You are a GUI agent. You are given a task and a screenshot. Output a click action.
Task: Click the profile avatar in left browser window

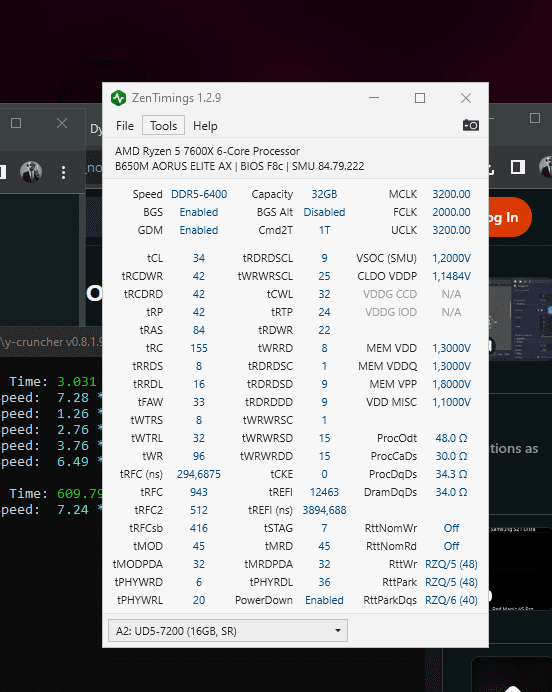click(31, 172)
